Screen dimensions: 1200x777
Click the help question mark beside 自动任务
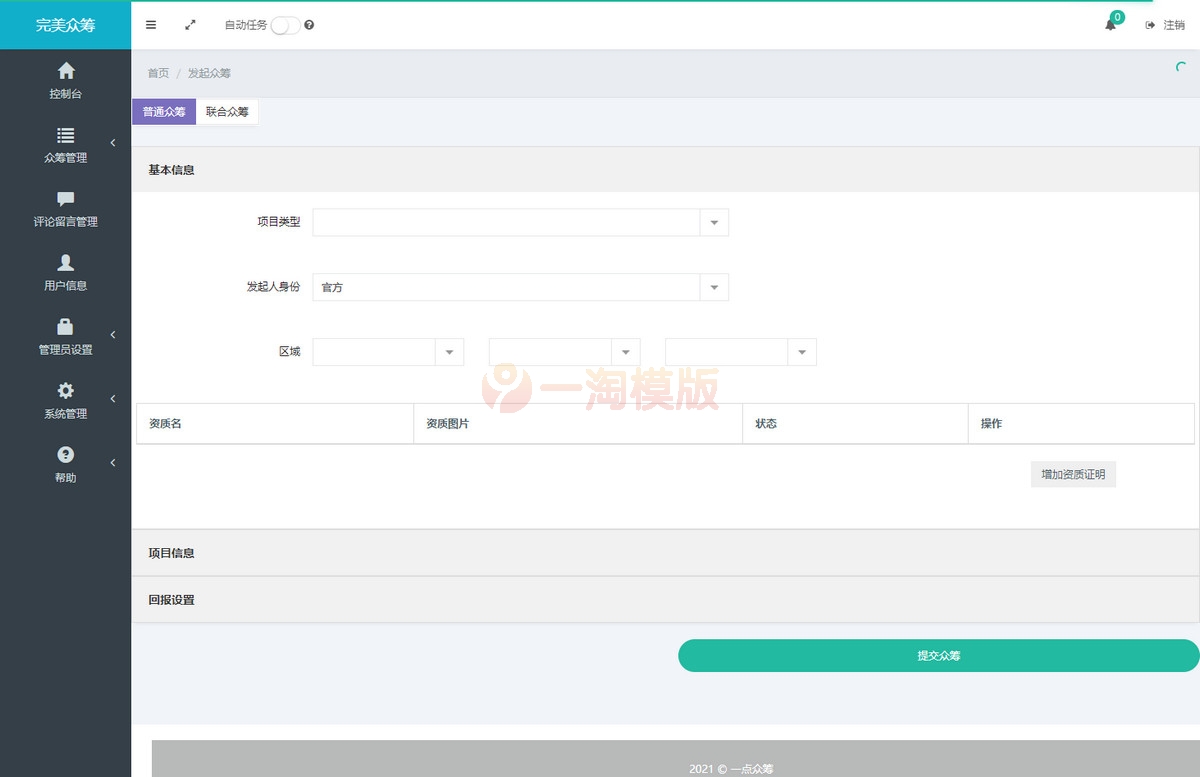click(310, 25)
